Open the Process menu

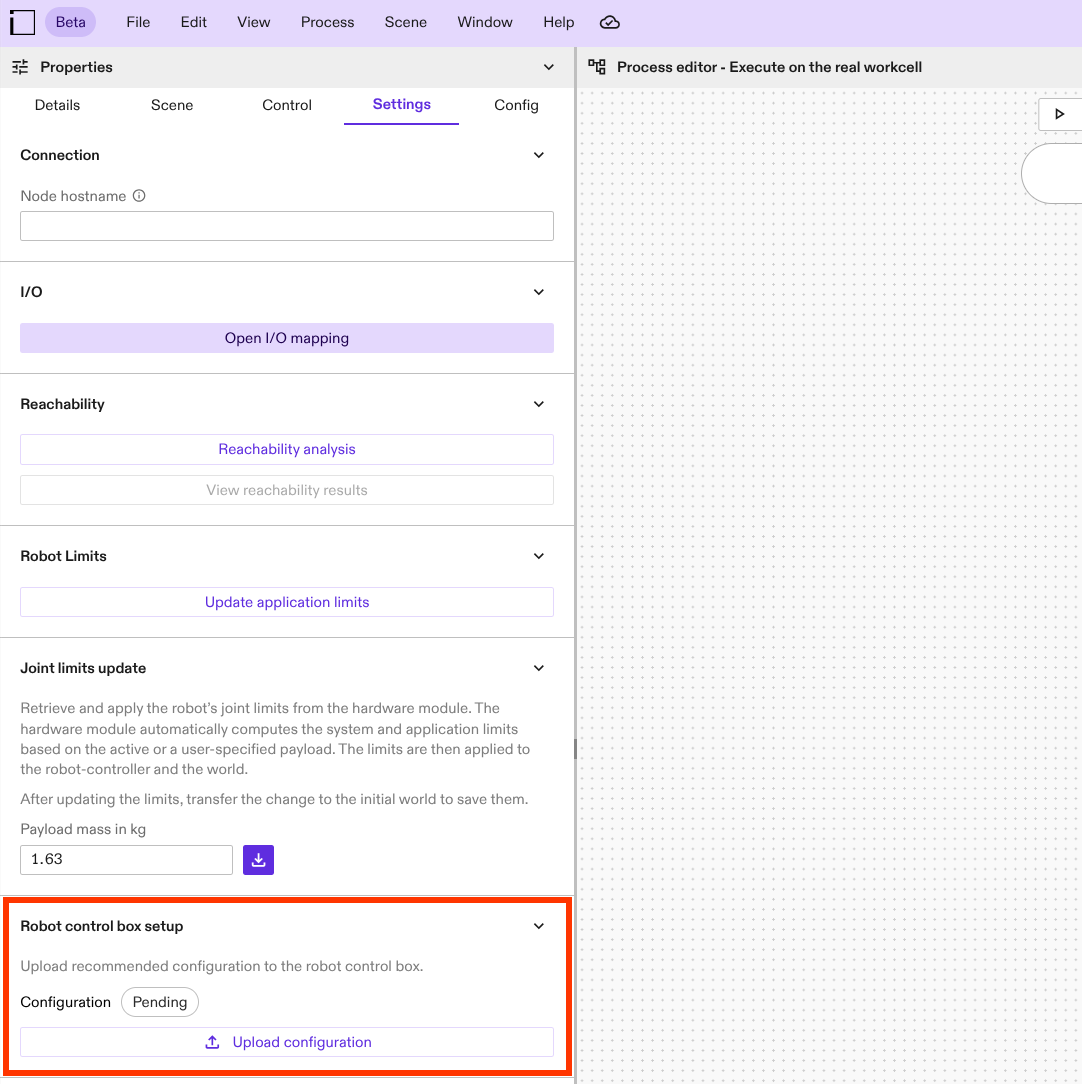(x=327, y=22)
